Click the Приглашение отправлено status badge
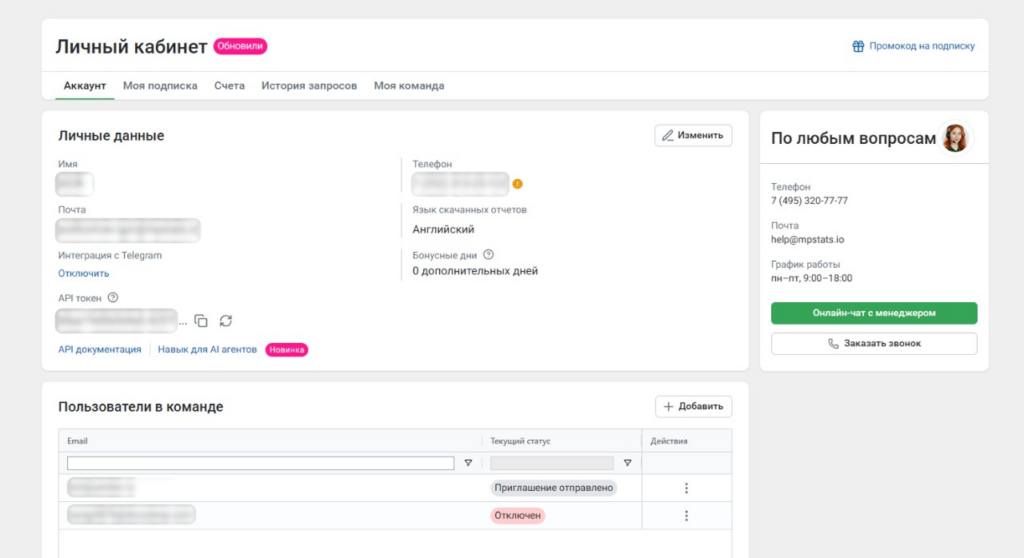The image size is (1024, 558). coord(553,488)
